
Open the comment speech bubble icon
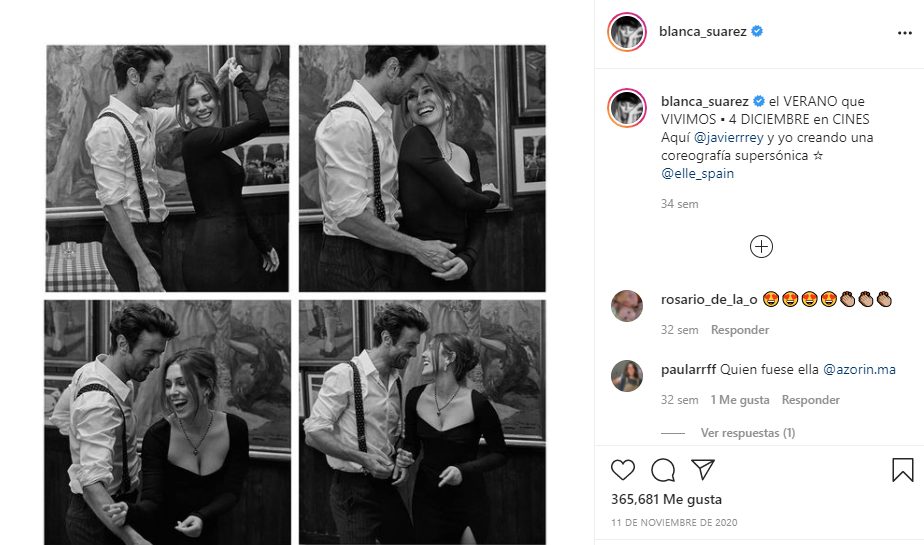pos(662,470)
